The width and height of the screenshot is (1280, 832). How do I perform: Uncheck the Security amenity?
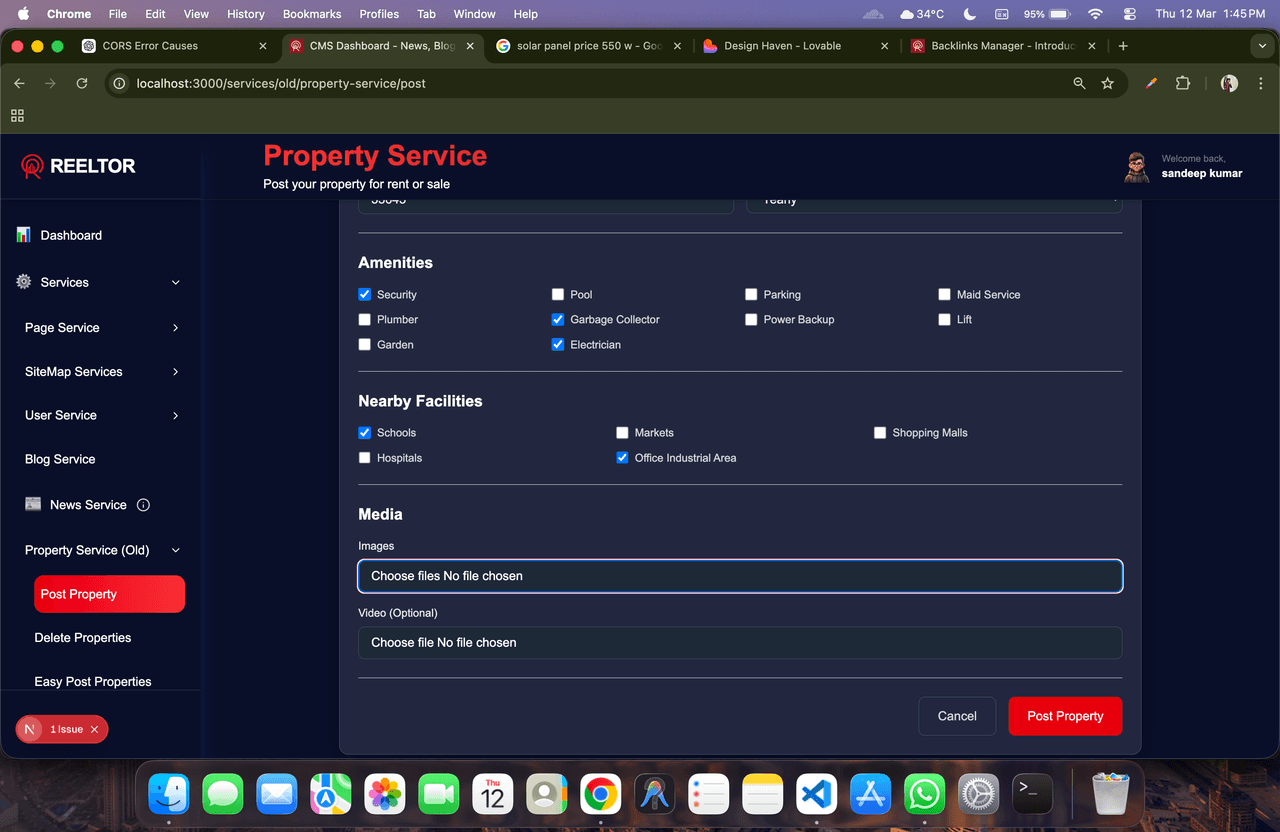click(365, 295)
